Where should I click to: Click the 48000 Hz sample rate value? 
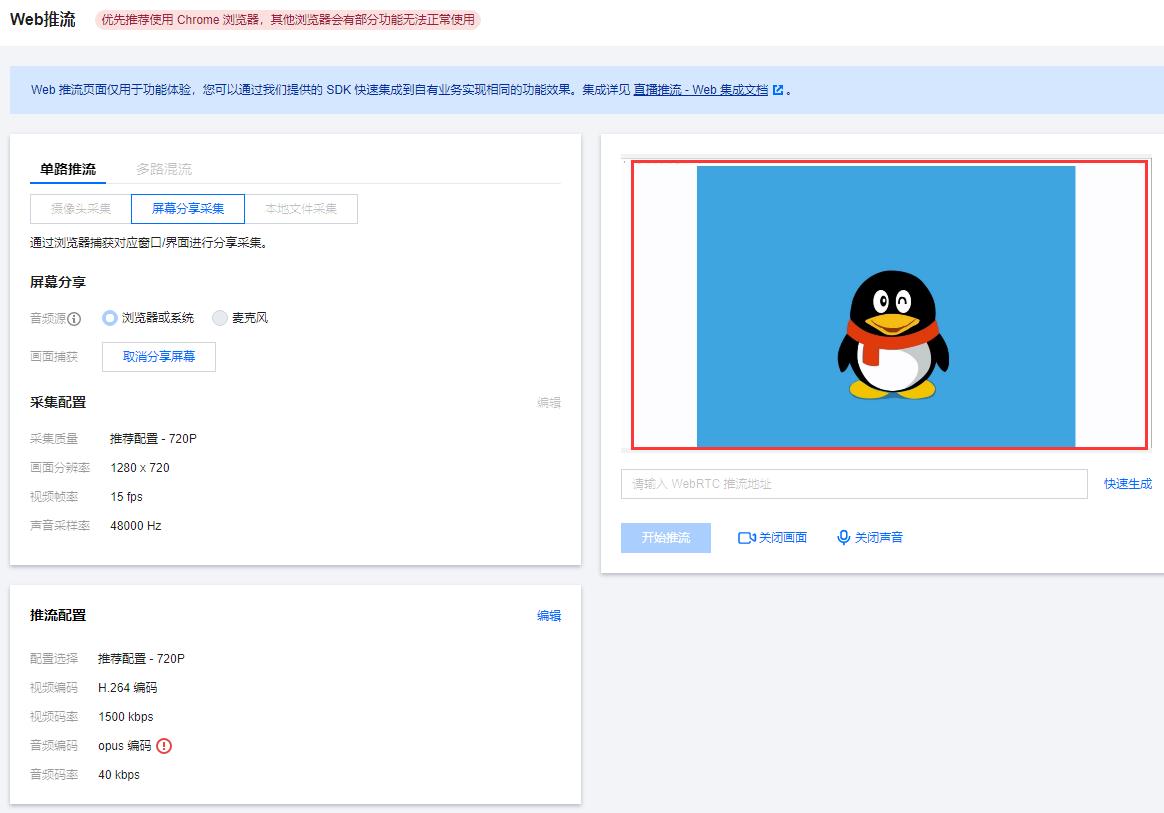point(136,526)
